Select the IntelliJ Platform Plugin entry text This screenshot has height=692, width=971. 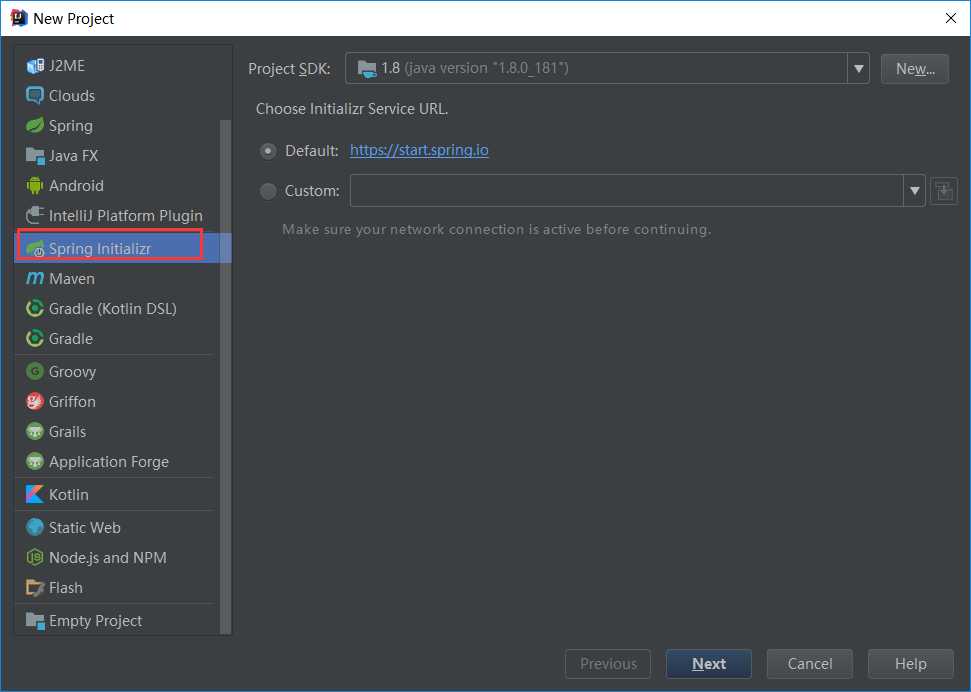tap(126, 216)
